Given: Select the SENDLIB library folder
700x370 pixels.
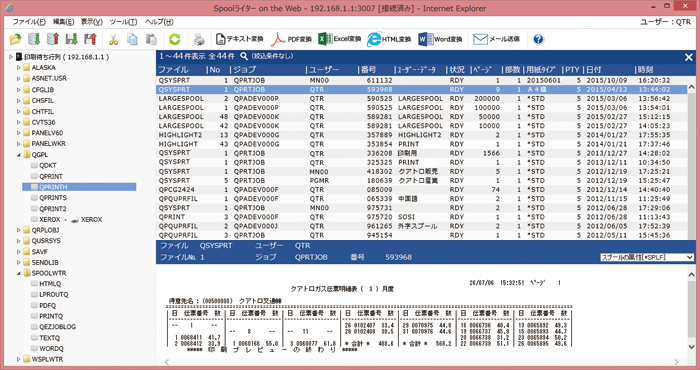Looking at the screenshot, I should tap(45, 262).
